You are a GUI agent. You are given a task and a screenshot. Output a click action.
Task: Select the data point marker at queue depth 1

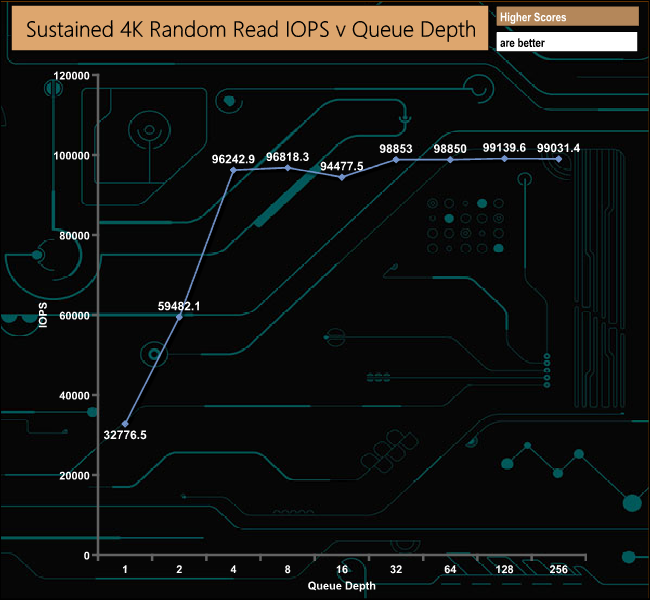click(125, 424)
